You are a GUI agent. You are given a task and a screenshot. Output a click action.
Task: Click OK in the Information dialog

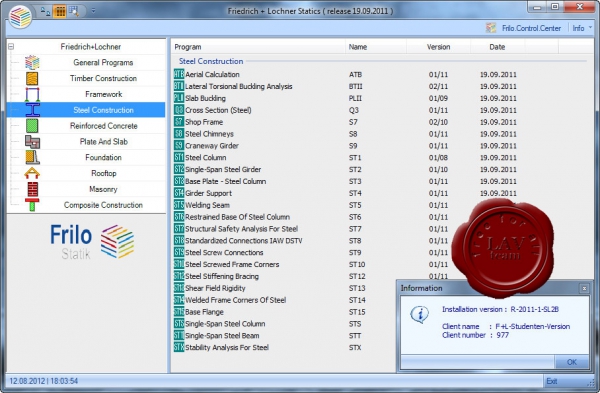pos(572,362)
